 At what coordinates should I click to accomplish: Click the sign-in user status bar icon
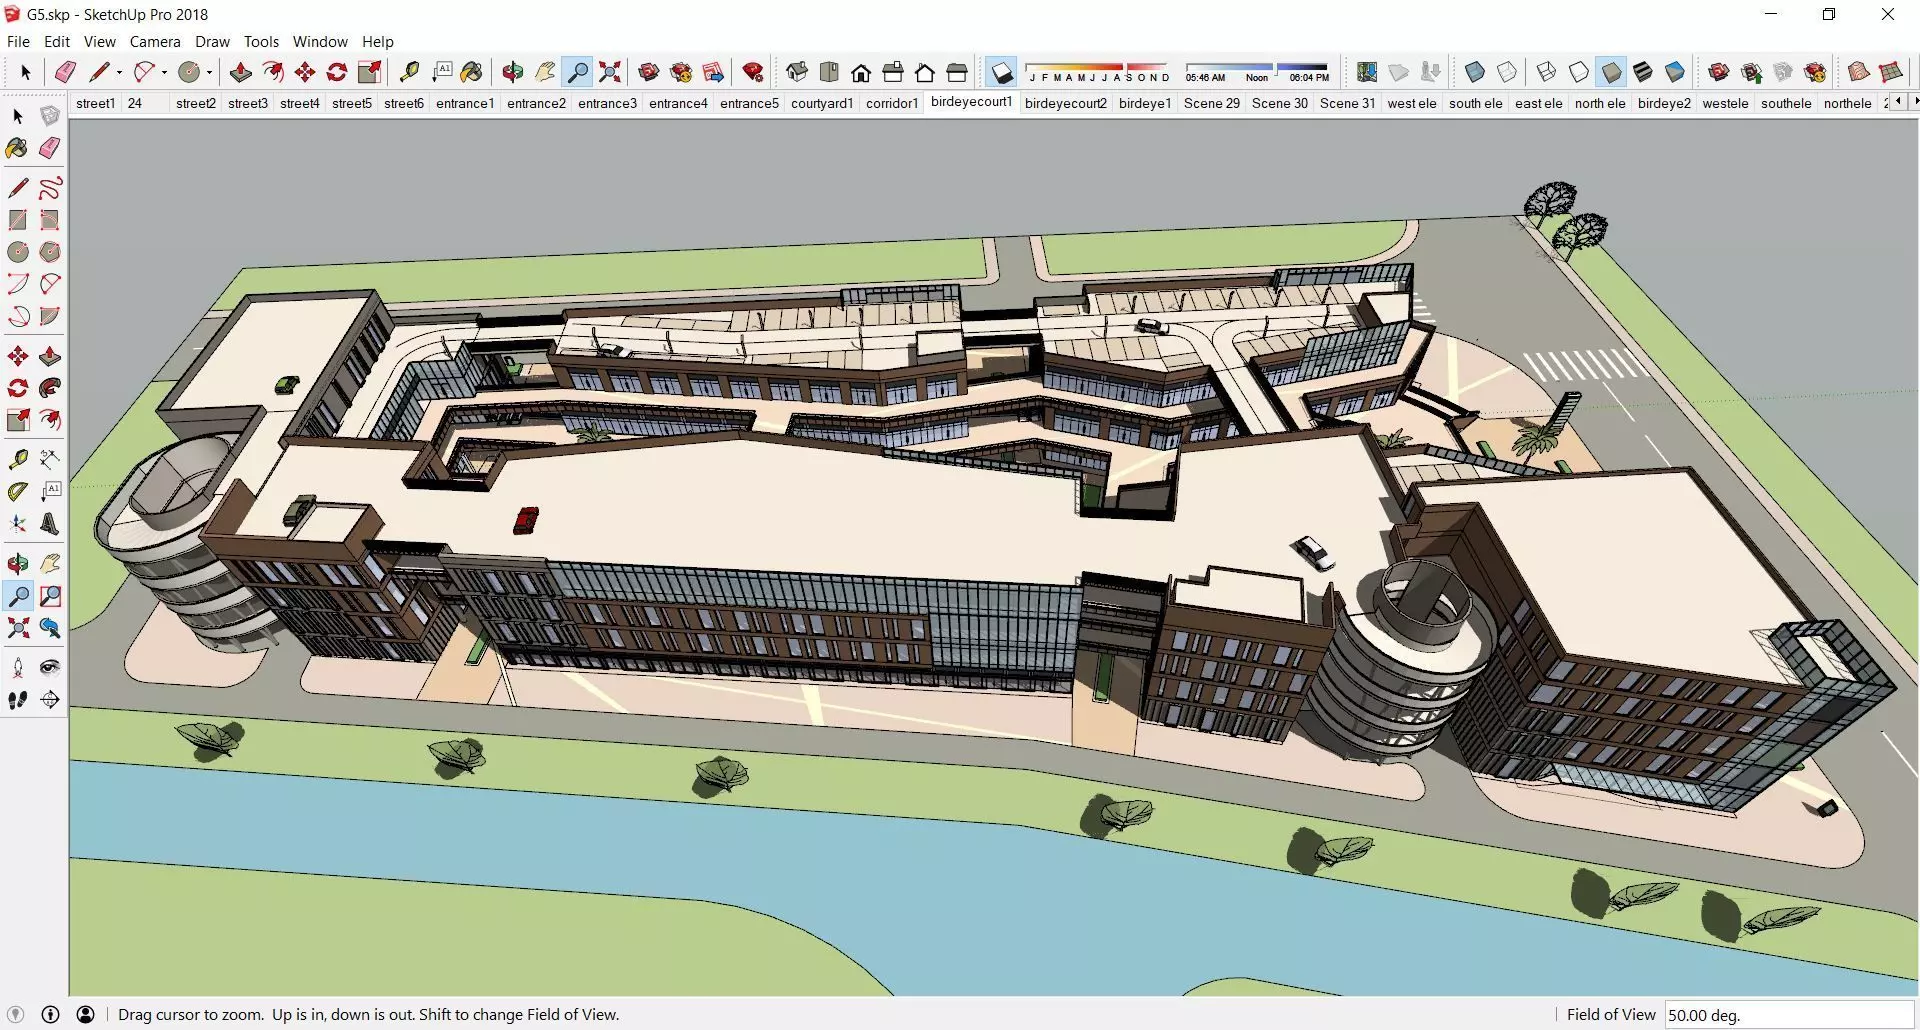click(86, 1014)
